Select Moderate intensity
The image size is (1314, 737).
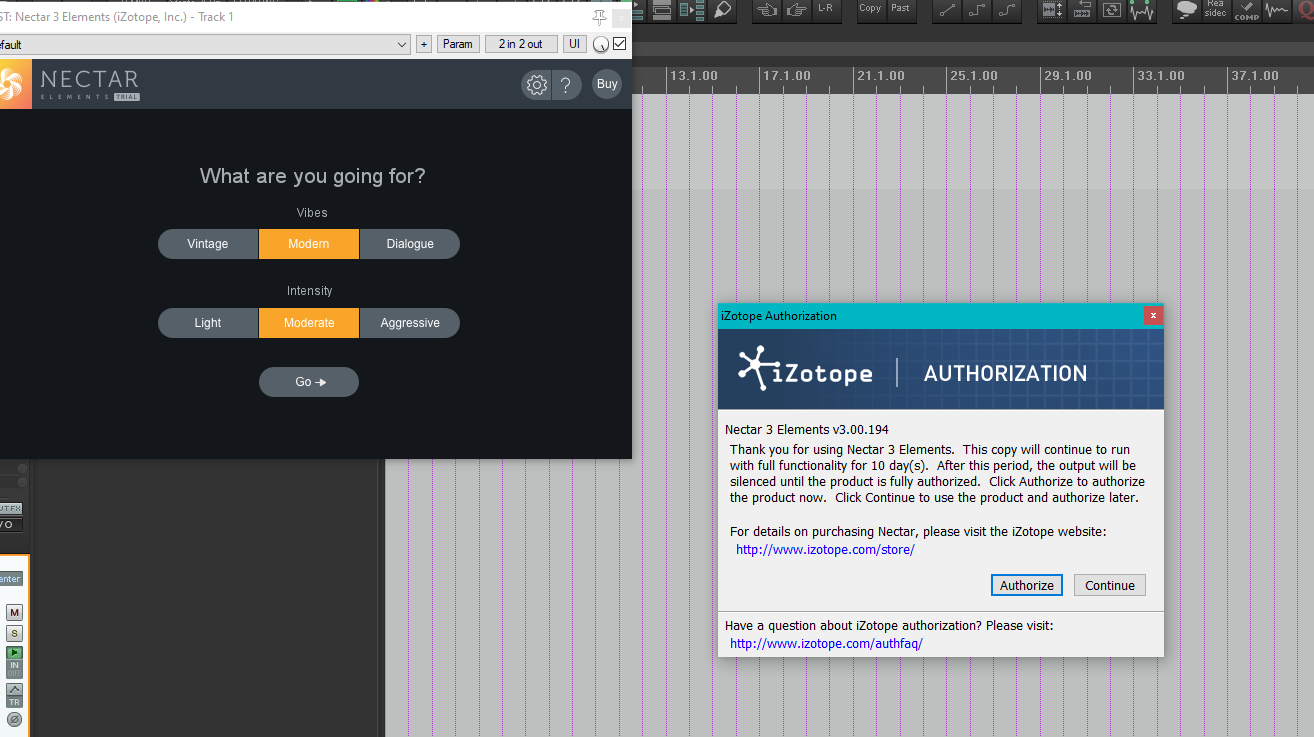click(x=309, y=323)
